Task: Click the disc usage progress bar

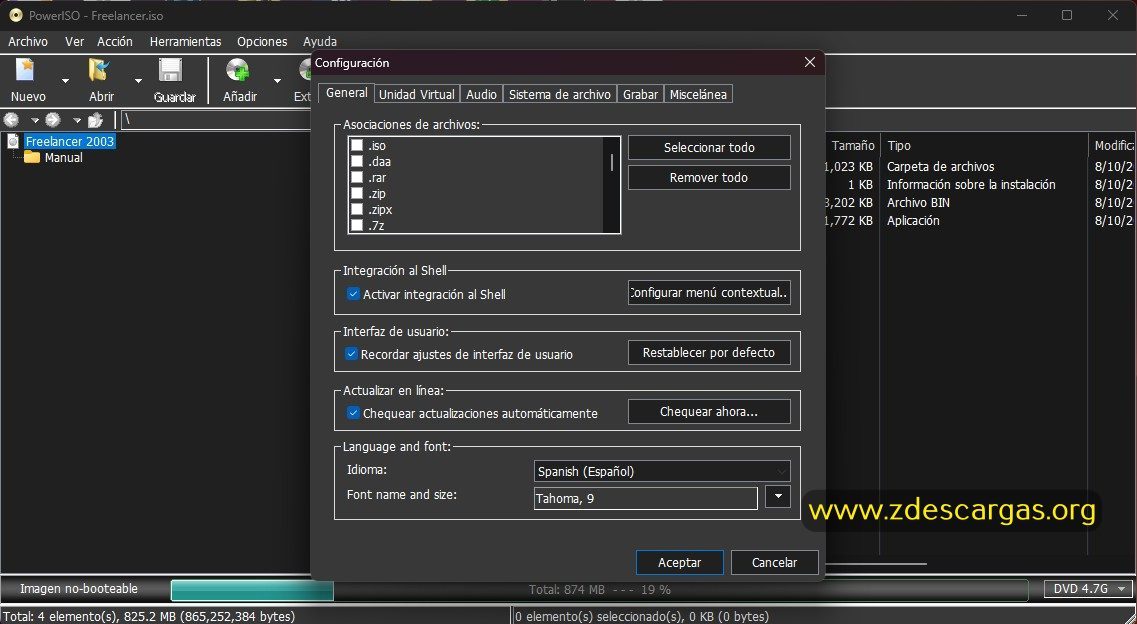Action: (x=599, y=589)
